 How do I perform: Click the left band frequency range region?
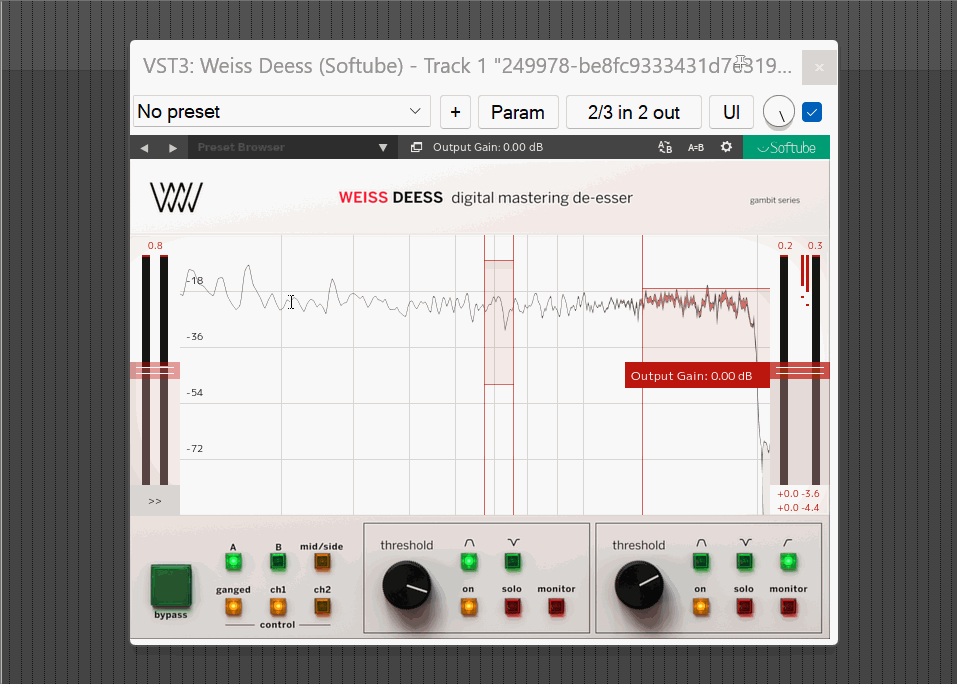coord(499,322)
